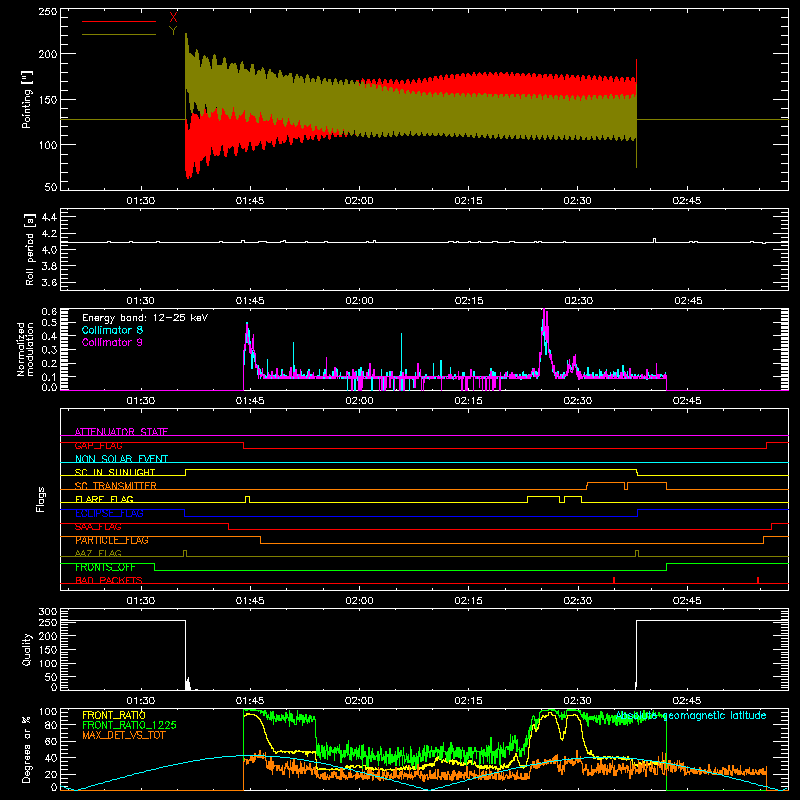The height and width of the screenshot is (800, 800).
Task: Click the 02:00 time label under Pointing plot
Action: point(359,201)
